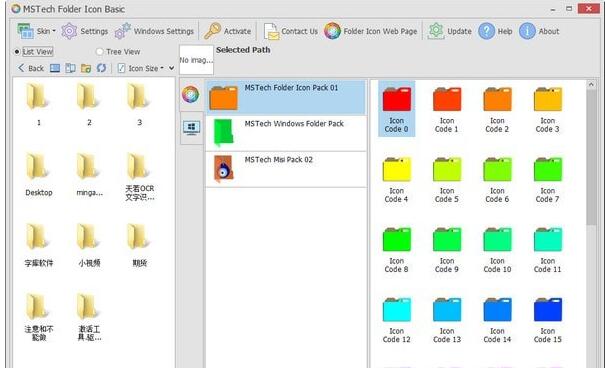Select the Desktop folder
Screen dimensions: 605x368
tap(39, 174)
